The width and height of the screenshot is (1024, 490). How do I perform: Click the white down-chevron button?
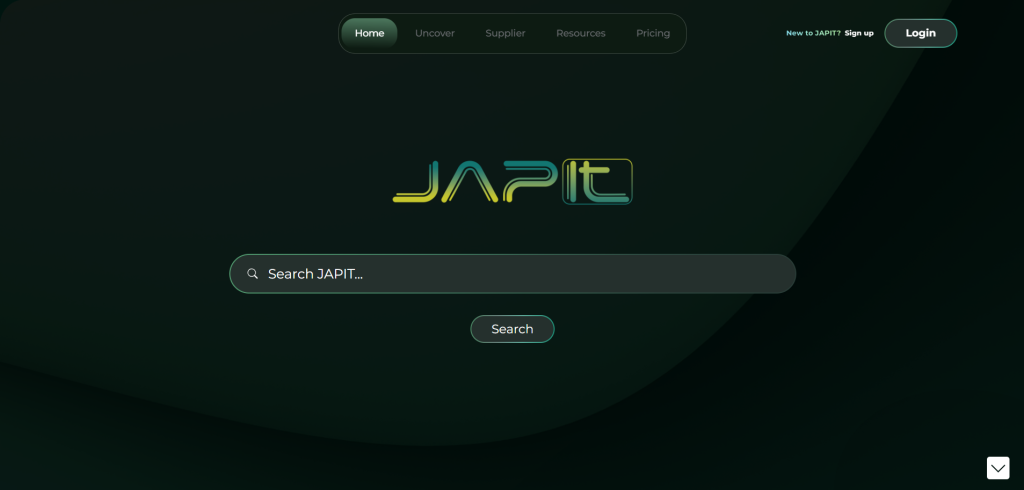click(x=998, y=468)
